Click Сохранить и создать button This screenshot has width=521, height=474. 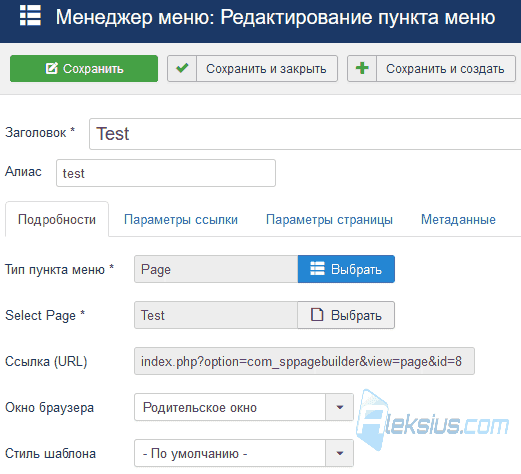(x=431, y=68)
